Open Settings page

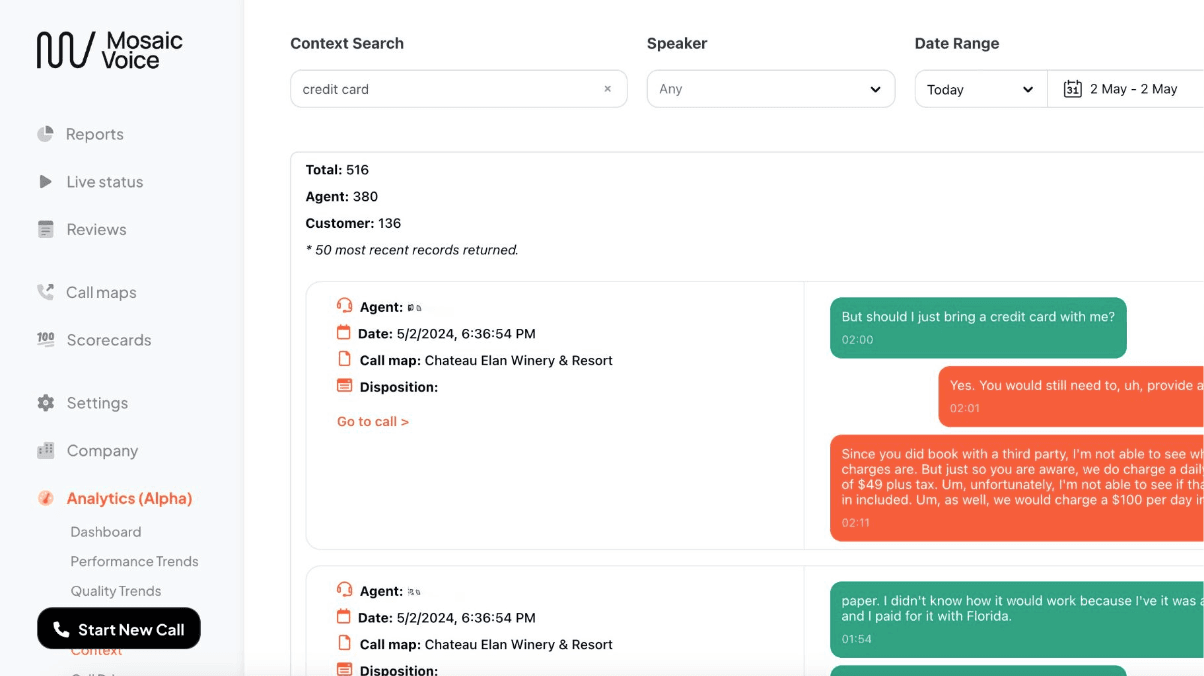click(x=97, y=403)
